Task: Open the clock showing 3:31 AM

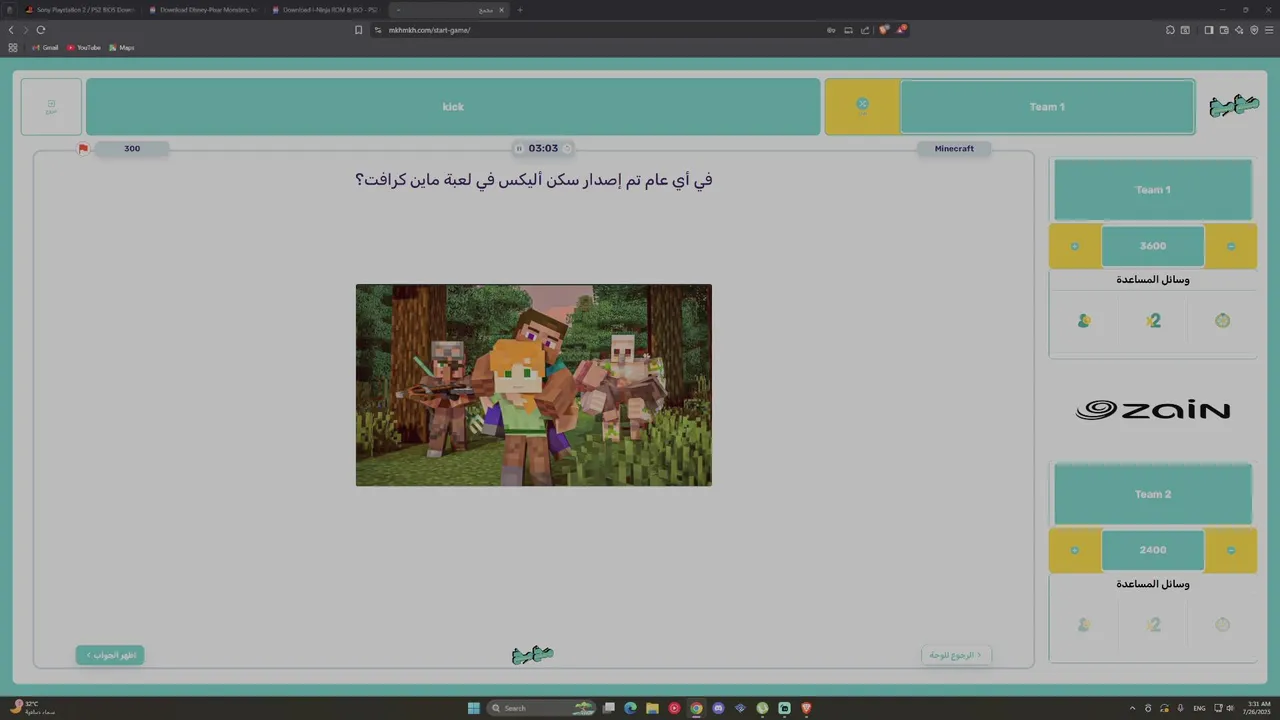Action: coord(1258,708)
